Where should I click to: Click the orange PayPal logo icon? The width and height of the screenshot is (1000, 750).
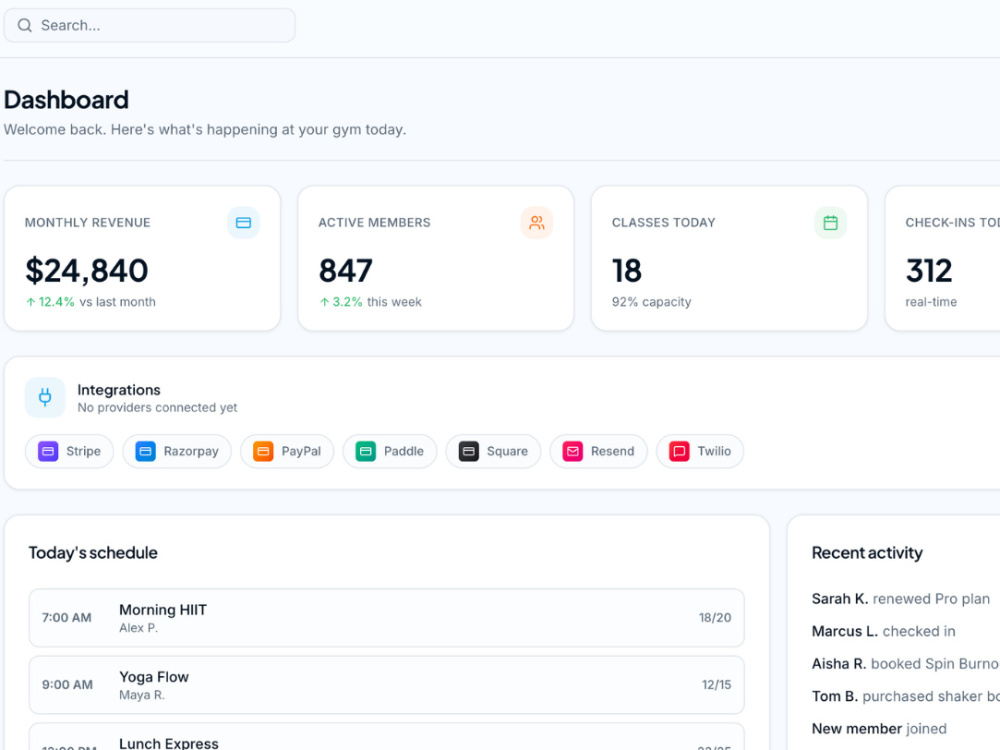coord(263,451)
